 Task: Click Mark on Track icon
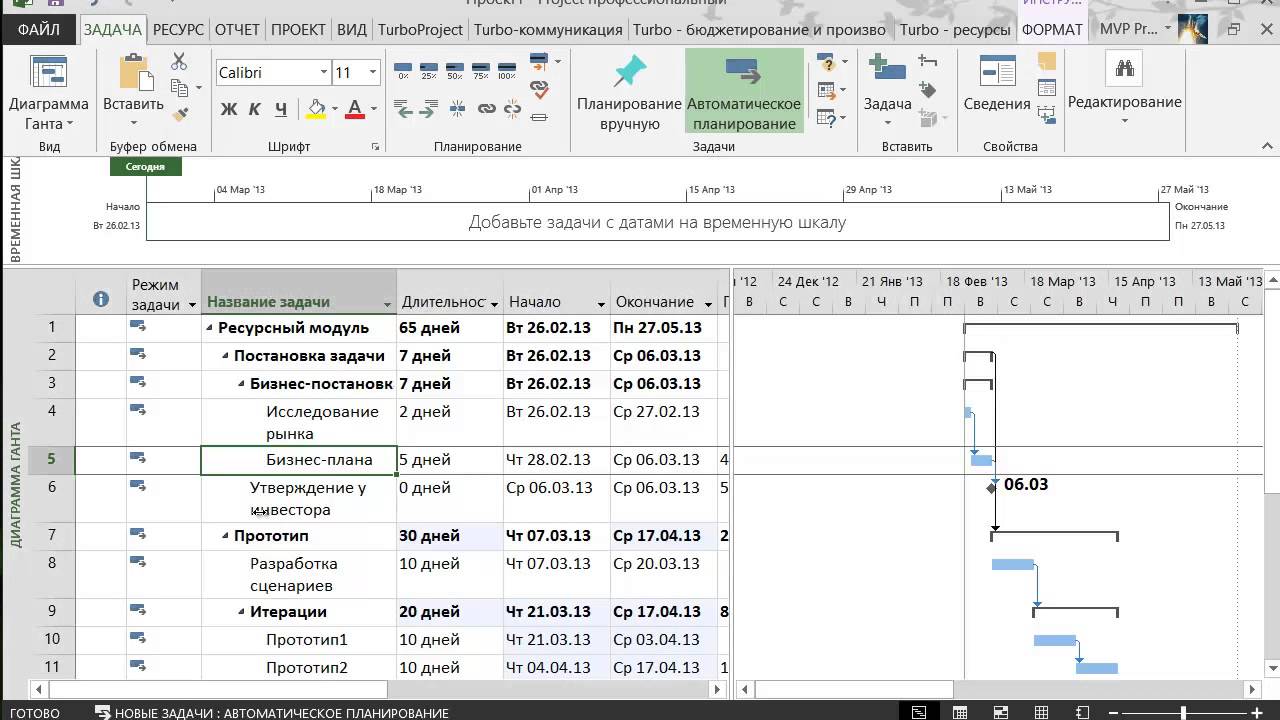click(539, 61)
